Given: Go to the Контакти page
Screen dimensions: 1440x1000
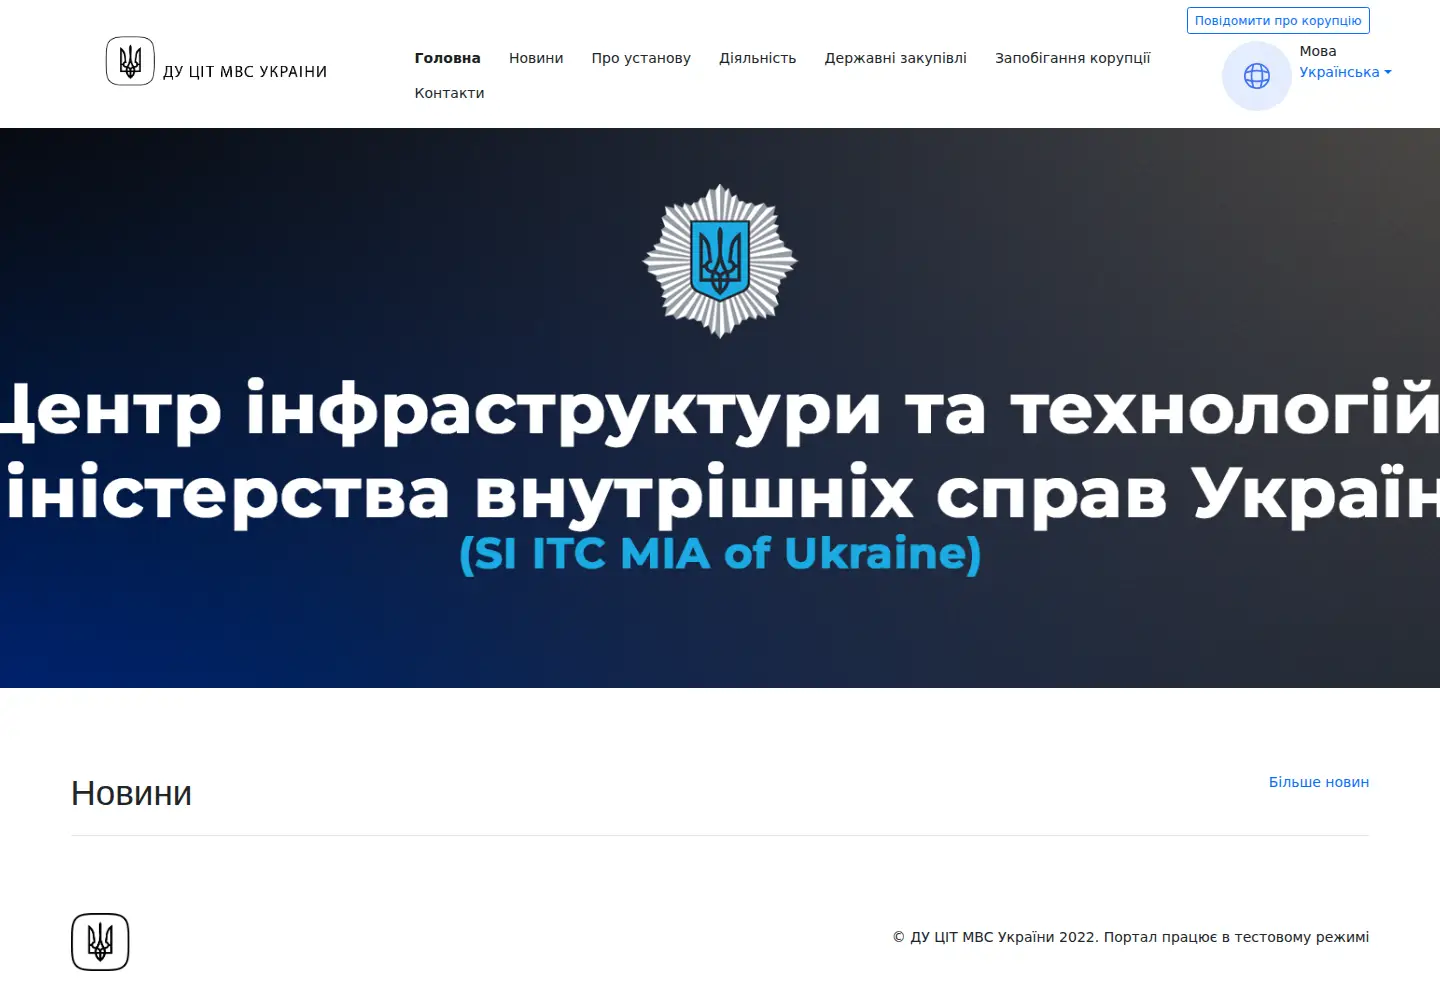Looking at the screenshot, I should [449, 93].
